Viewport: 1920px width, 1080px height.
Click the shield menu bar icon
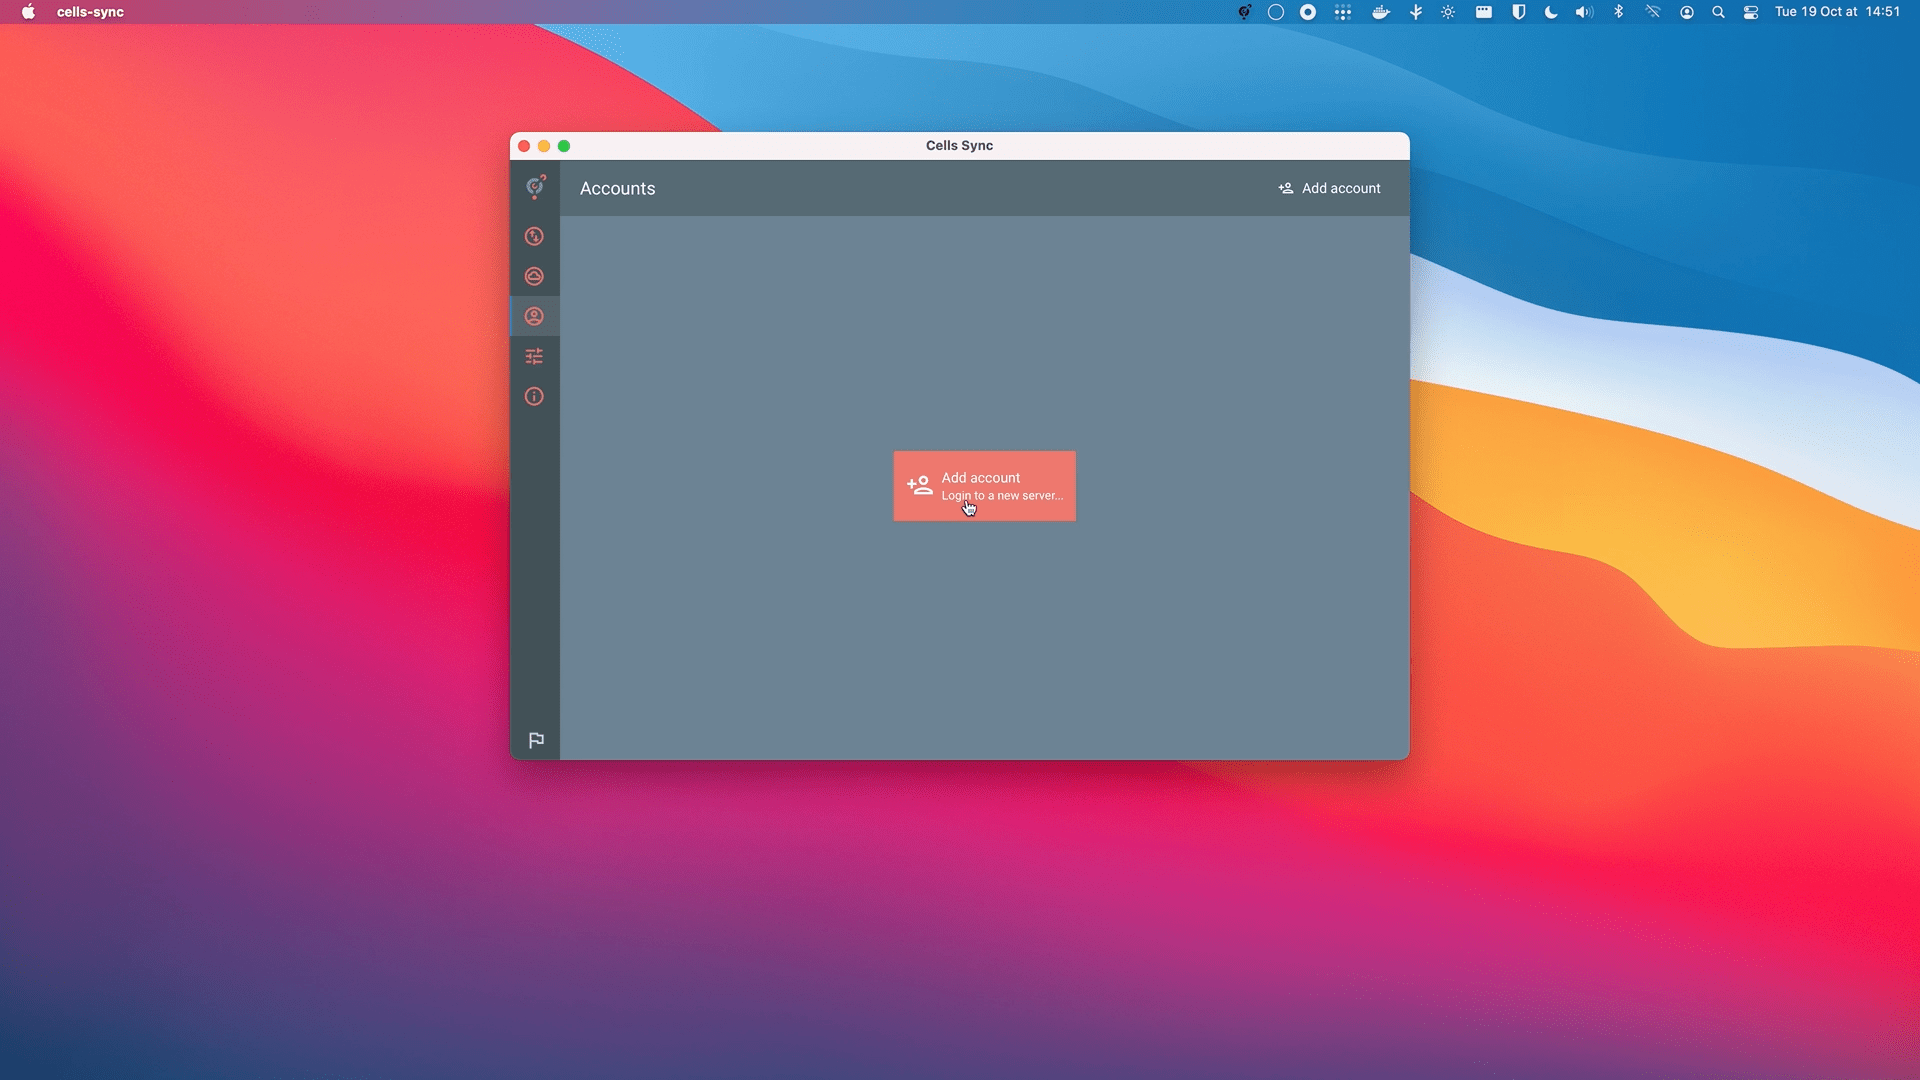point(1518,12)
